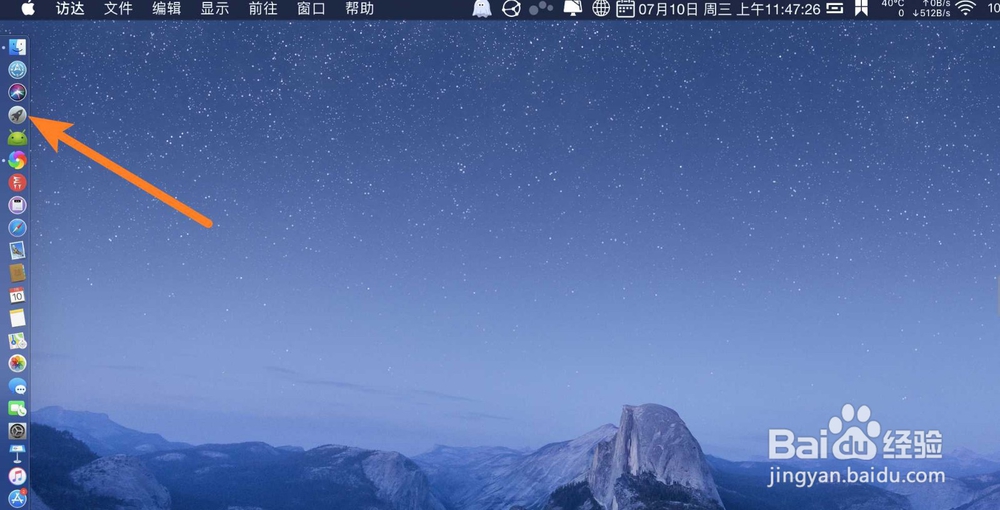Screen dimensions: 1000x510
Task: Click the globe icon in menu bar
Action: pos(601,9)
